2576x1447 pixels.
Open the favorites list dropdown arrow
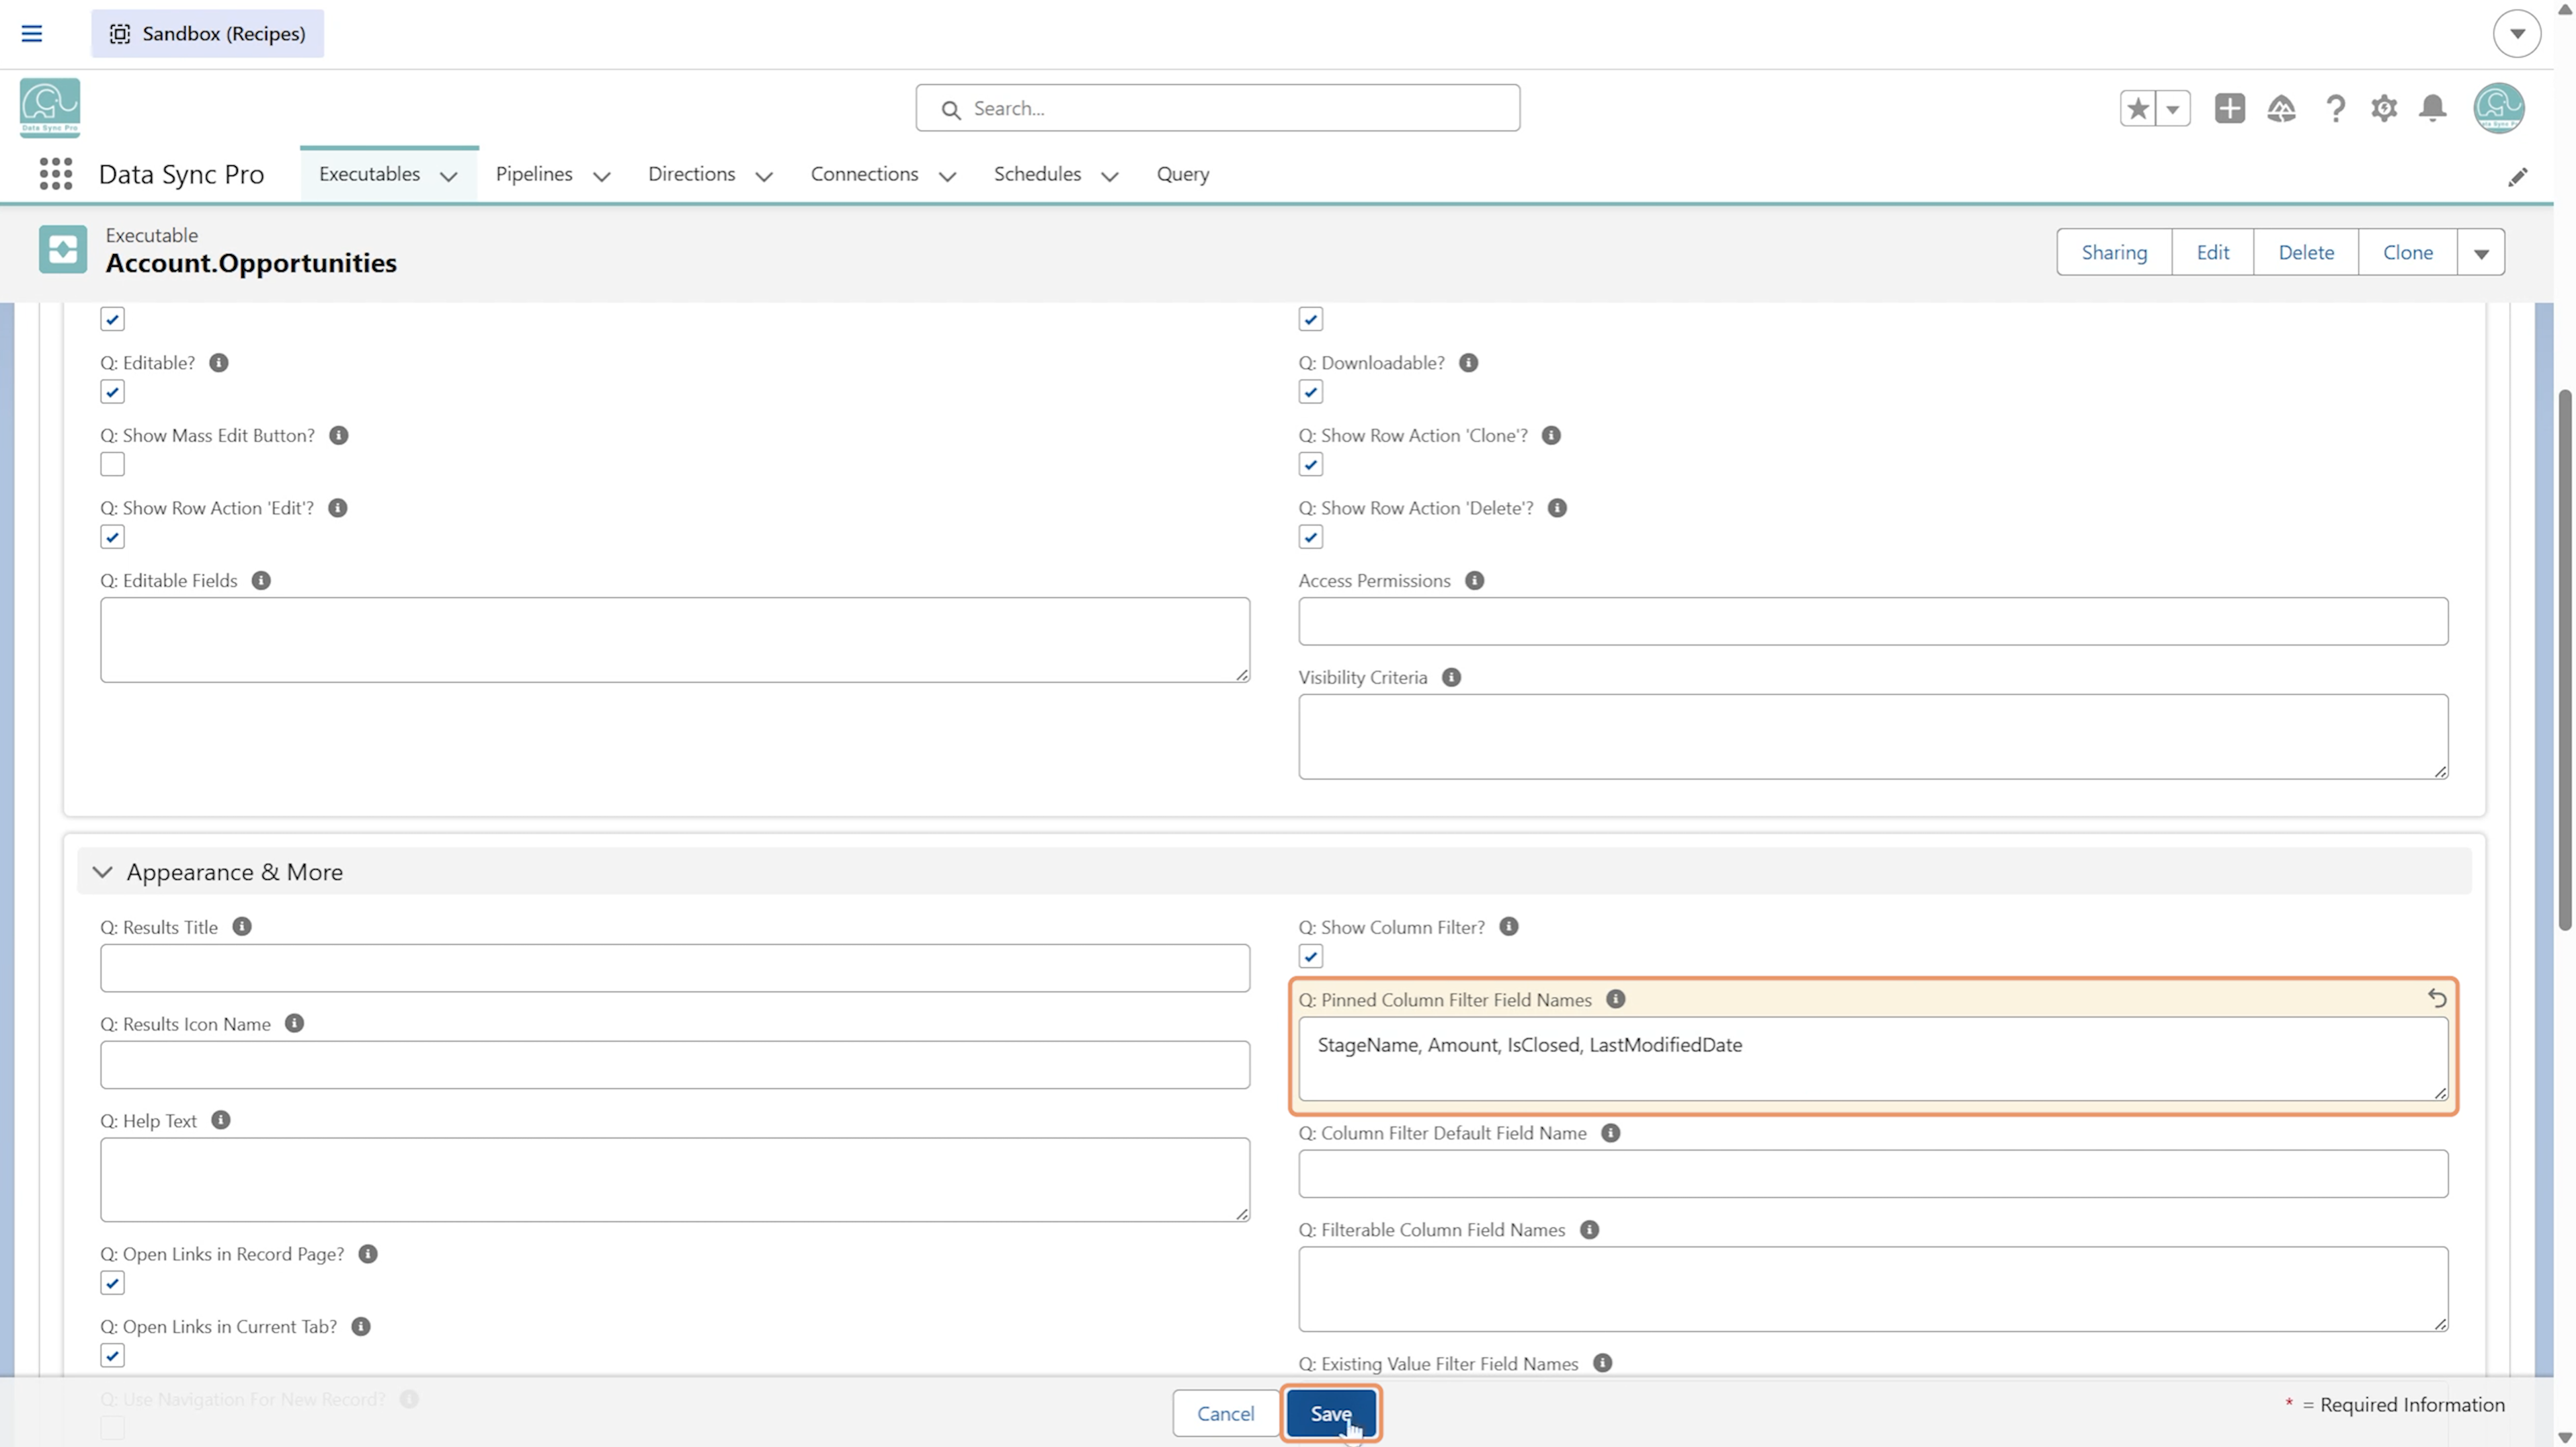tap(2173, 108)
